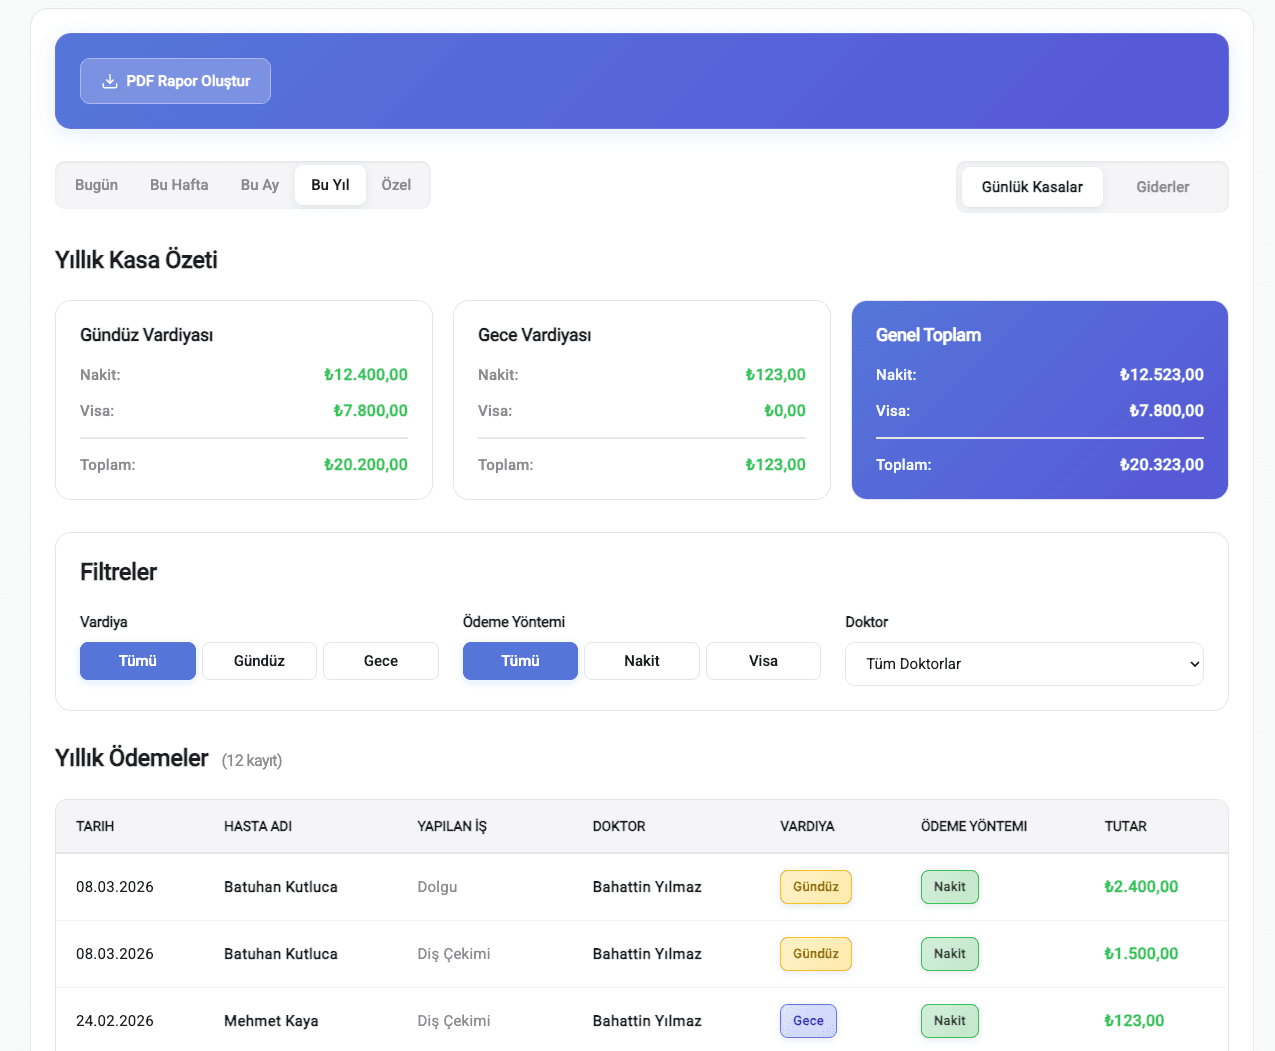This screenshot has height=1051, width=1275.
Task: Click the ÖDEME YÖNTEMİ column header
Action: (x=974, y=826)
